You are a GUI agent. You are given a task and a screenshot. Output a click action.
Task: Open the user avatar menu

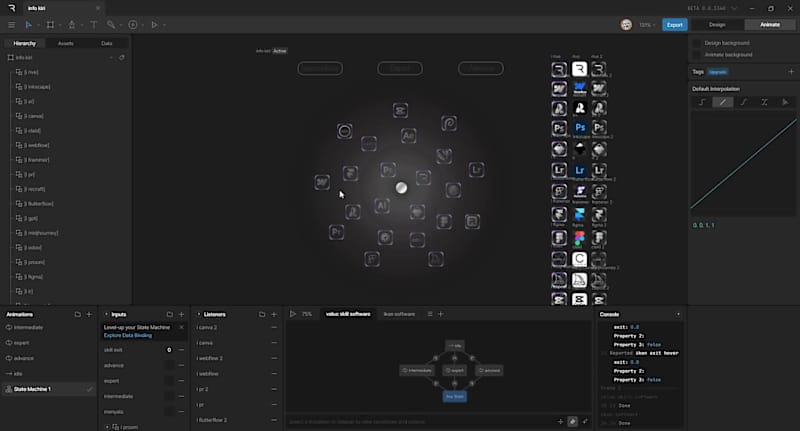[626, 24]
